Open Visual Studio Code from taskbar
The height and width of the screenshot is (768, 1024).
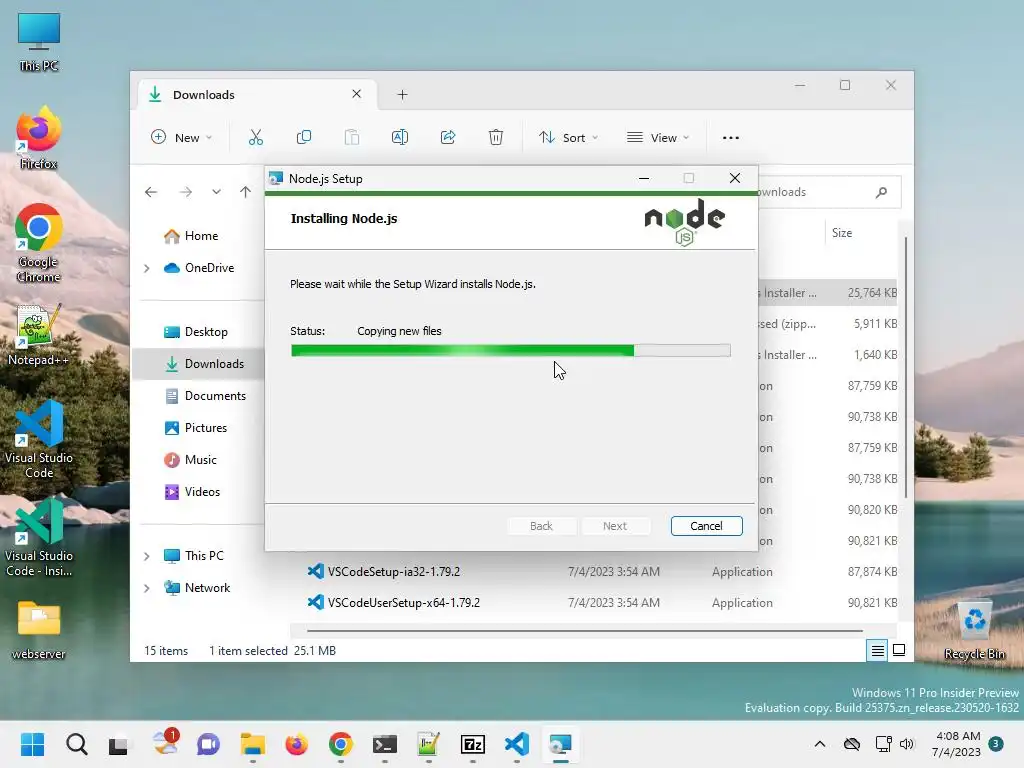517,744
